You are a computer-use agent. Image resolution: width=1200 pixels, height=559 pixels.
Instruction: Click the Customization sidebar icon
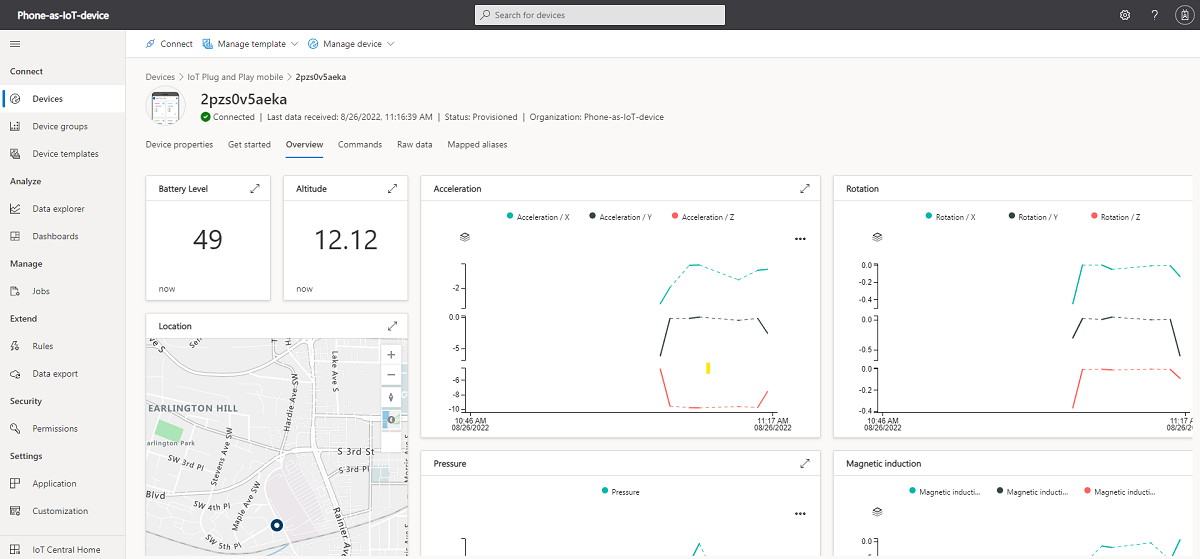click(15, 511)
